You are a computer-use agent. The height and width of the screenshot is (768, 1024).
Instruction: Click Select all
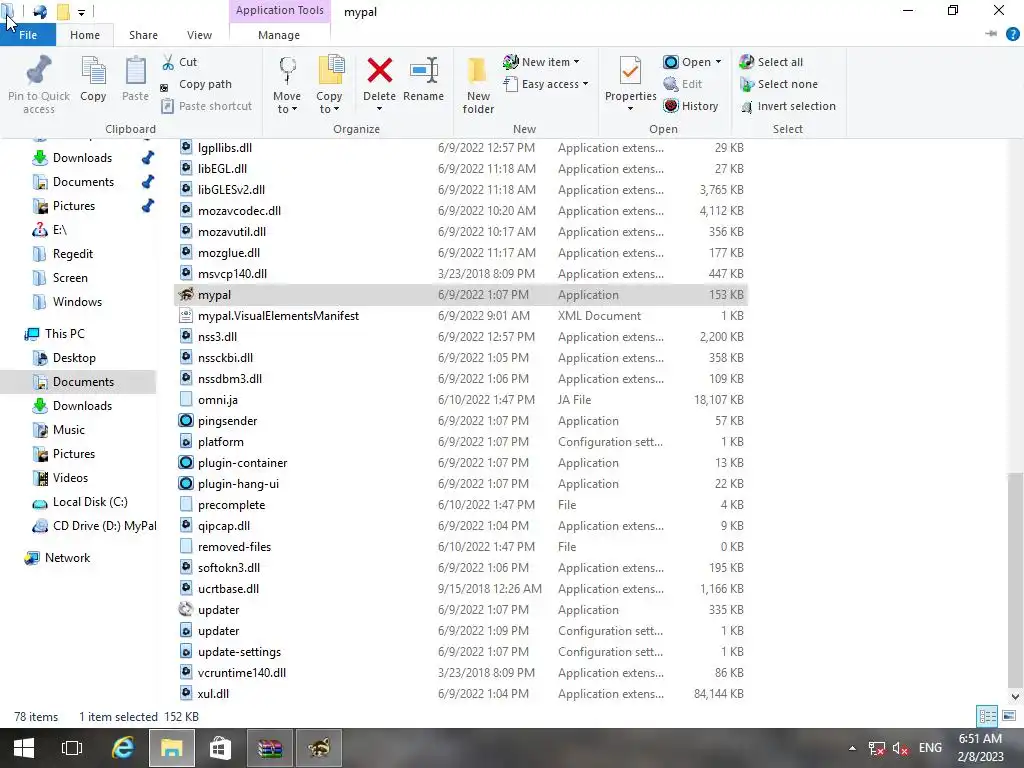[x=771, y=62]
